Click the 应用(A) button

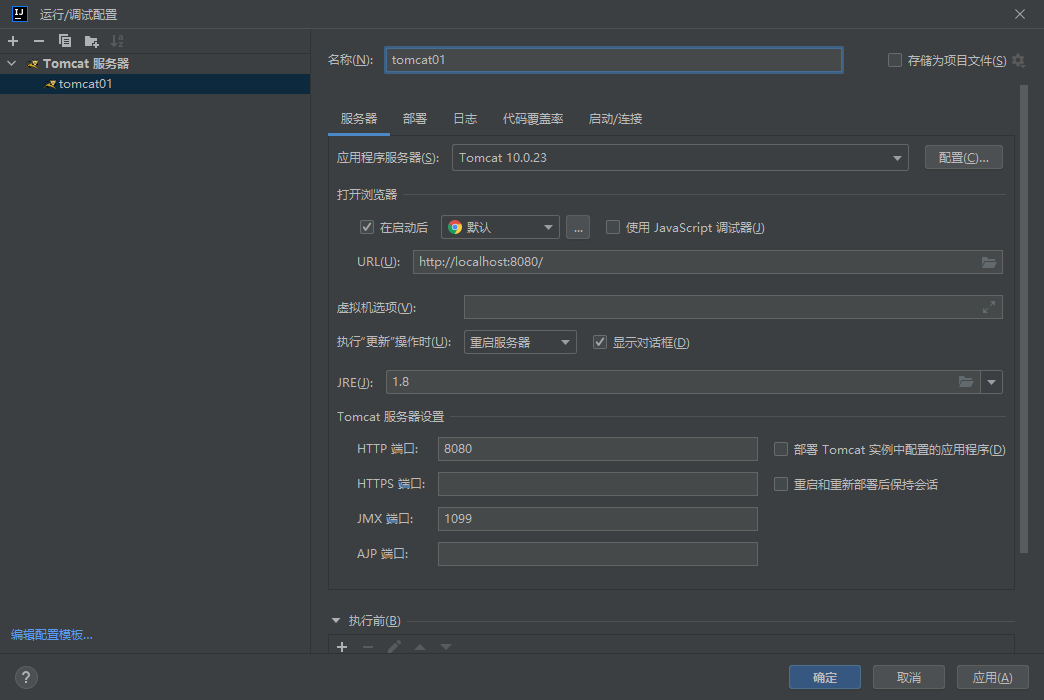993,677
